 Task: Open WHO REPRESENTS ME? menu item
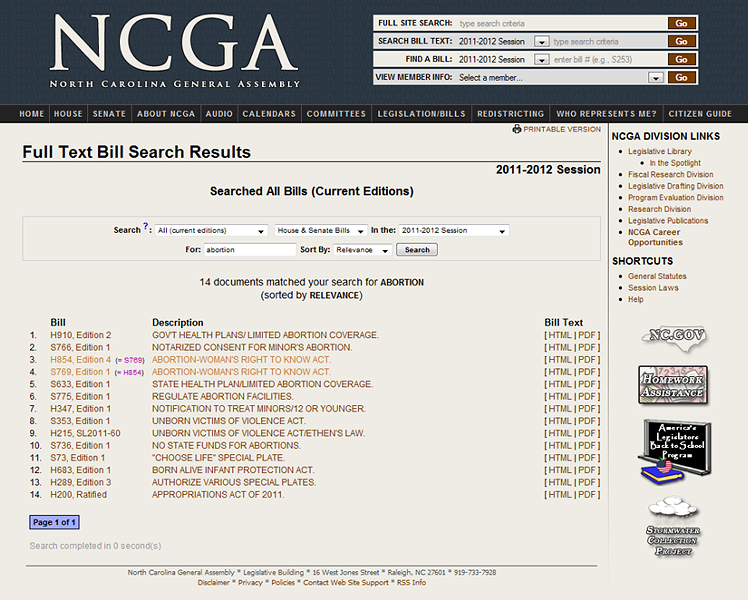pos(606,114)
